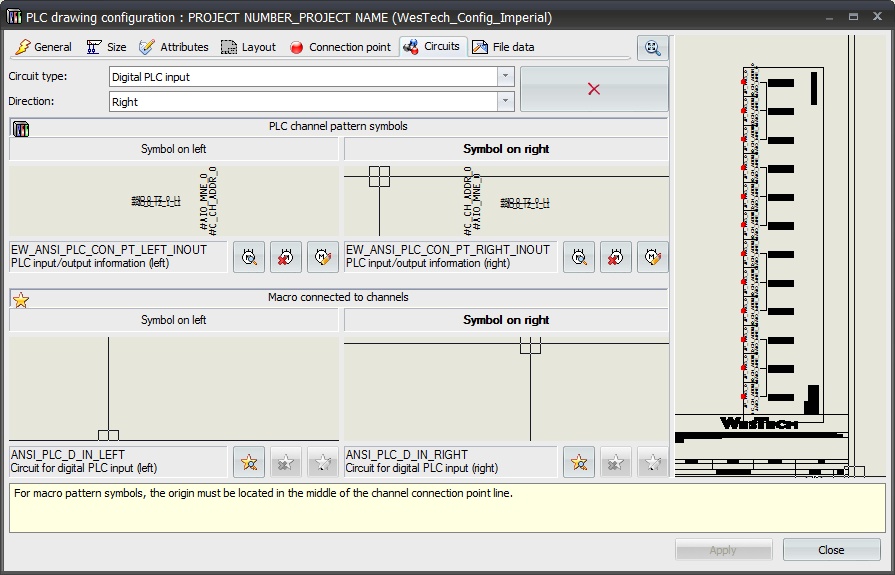895x575 pixels.
Task: Click ANSI_PLC_D_IN_RIGHT name text
Action: pos(407,455)
